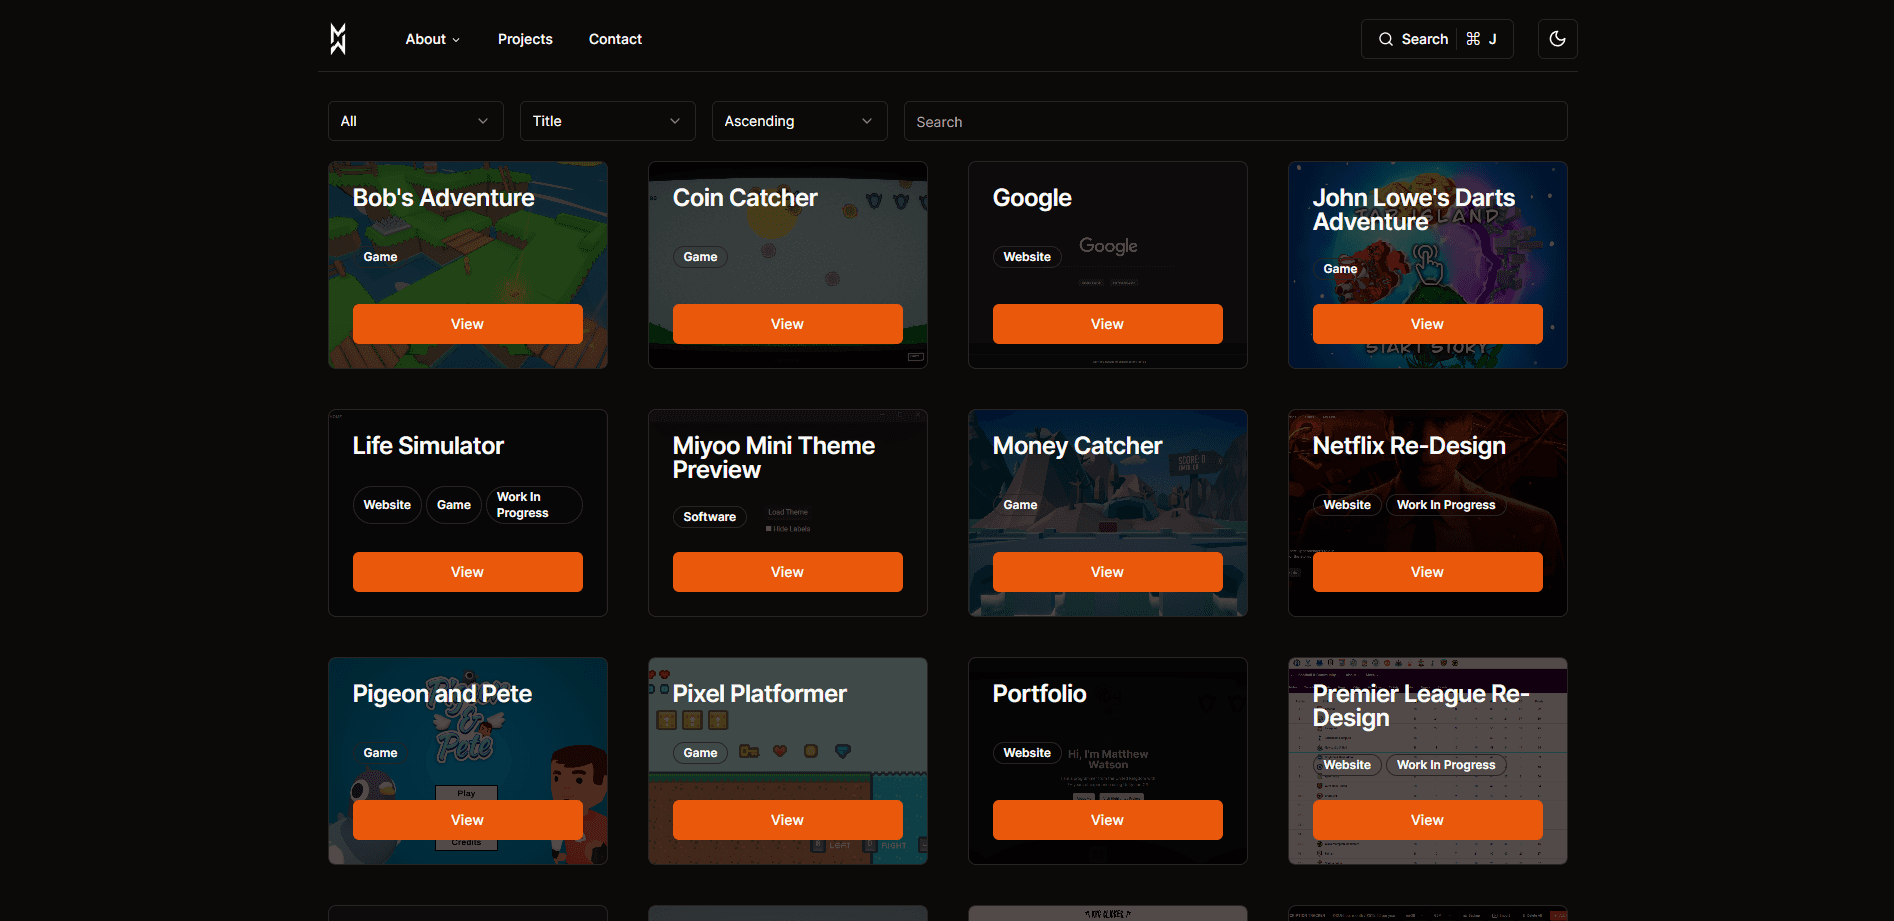Open the About dropdown menu
1894x921 pixels.
[x=432, y=39]
